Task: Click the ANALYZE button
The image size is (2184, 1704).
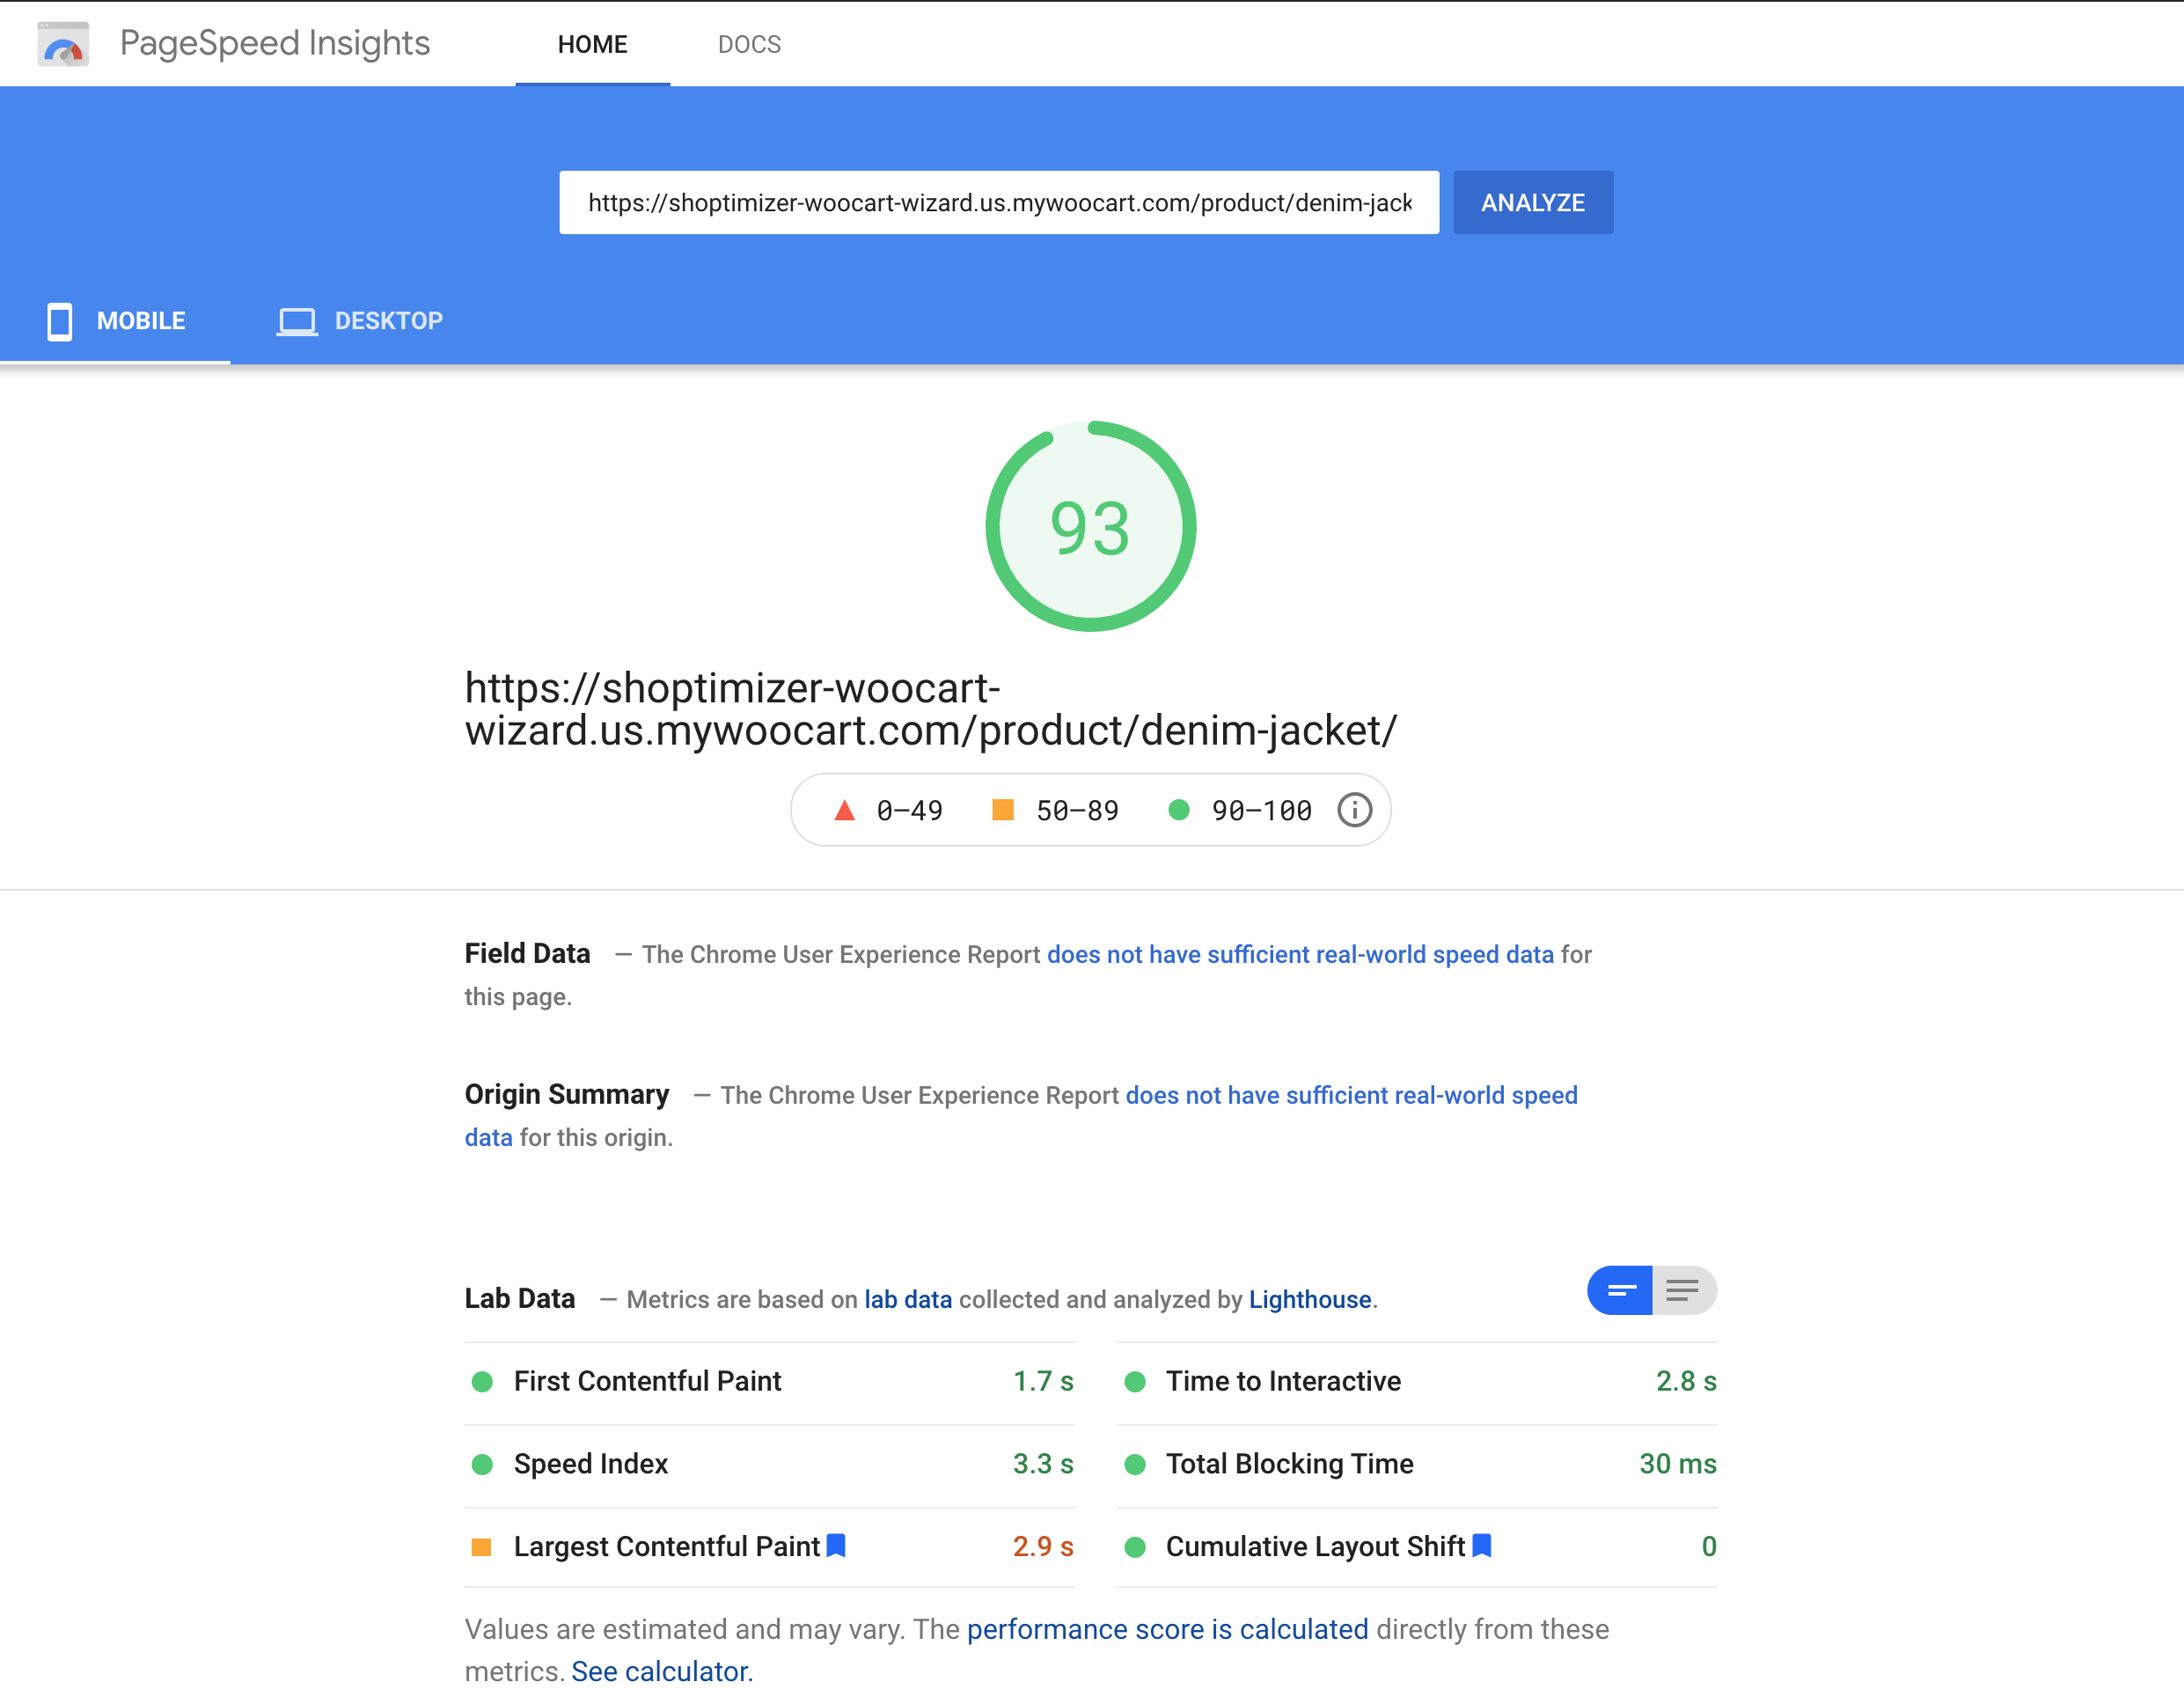Action: click(x=1532, y=202)
